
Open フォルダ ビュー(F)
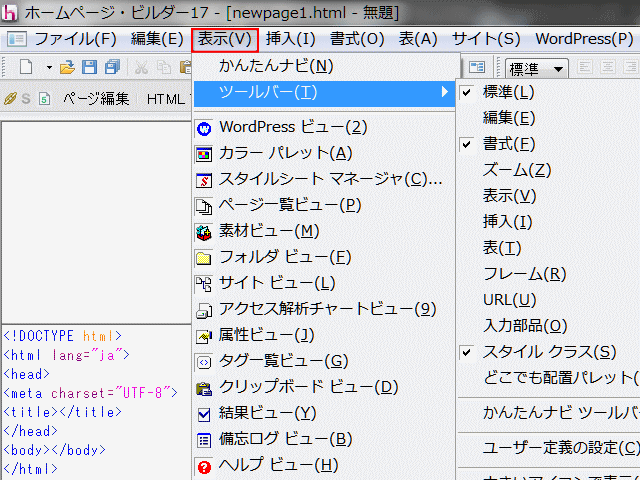coord(324,258)
